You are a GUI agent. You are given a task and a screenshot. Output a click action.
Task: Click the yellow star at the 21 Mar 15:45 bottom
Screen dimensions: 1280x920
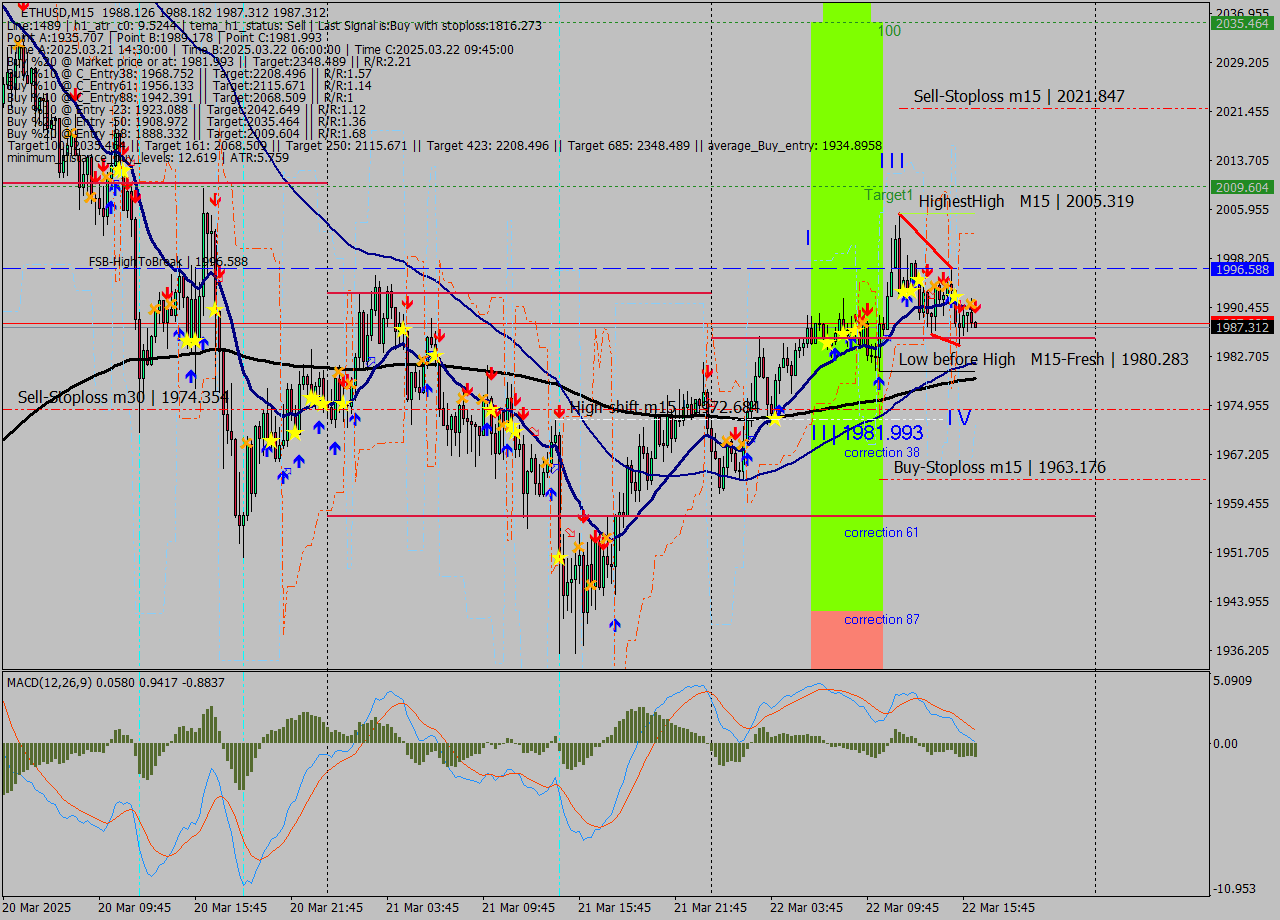point(560,558)
